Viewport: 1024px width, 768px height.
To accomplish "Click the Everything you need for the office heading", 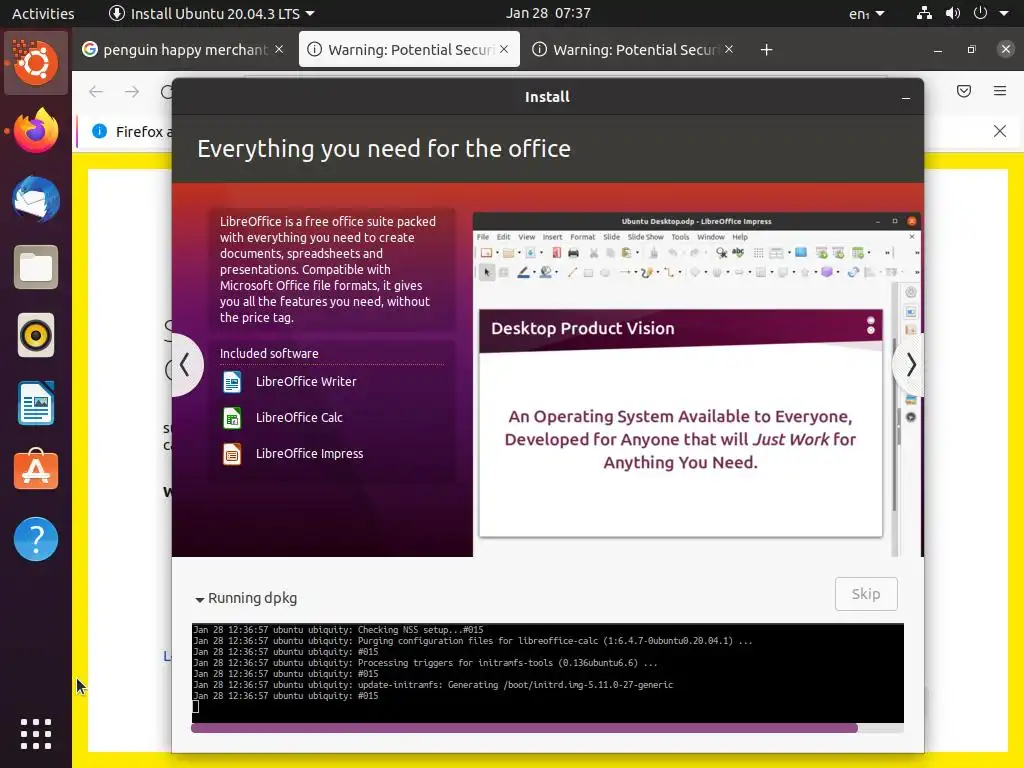I will click(x=384, y=149).
